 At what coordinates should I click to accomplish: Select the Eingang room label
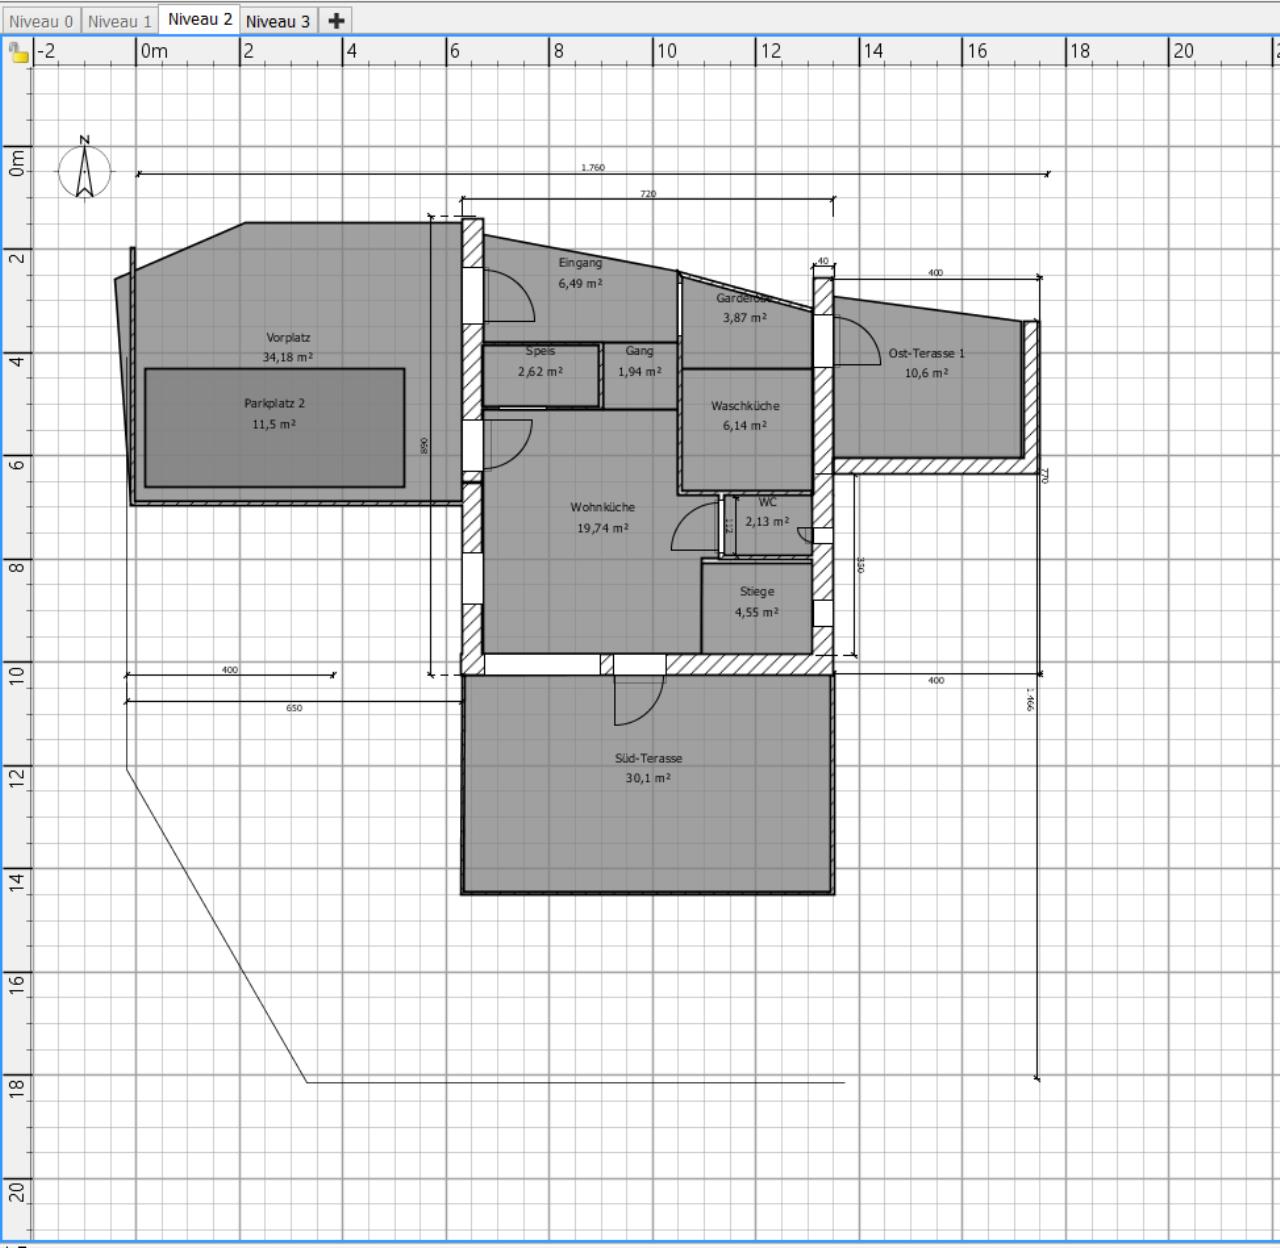[580, 263]
